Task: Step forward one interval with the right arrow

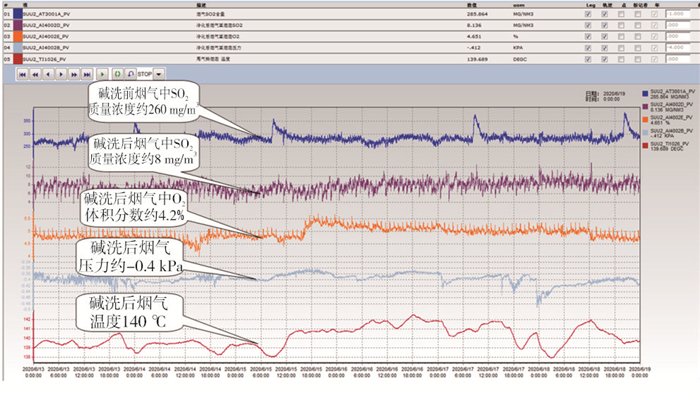Action: pyautogui.click(x=61, y=74)
